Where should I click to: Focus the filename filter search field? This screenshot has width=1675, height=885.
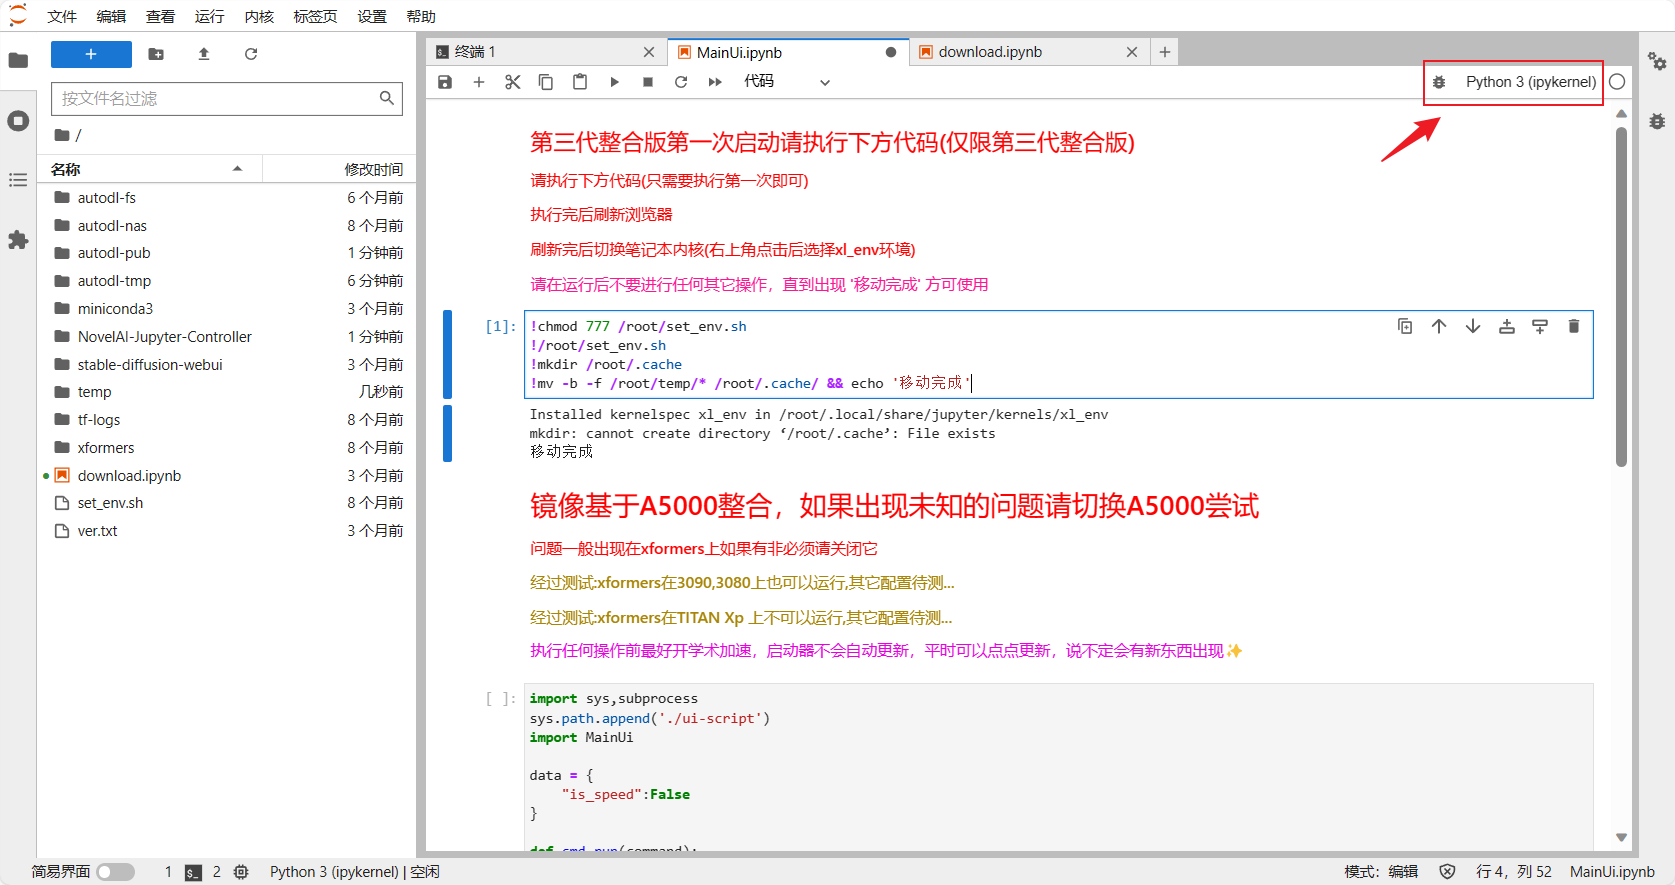click(x=226, y=98)
